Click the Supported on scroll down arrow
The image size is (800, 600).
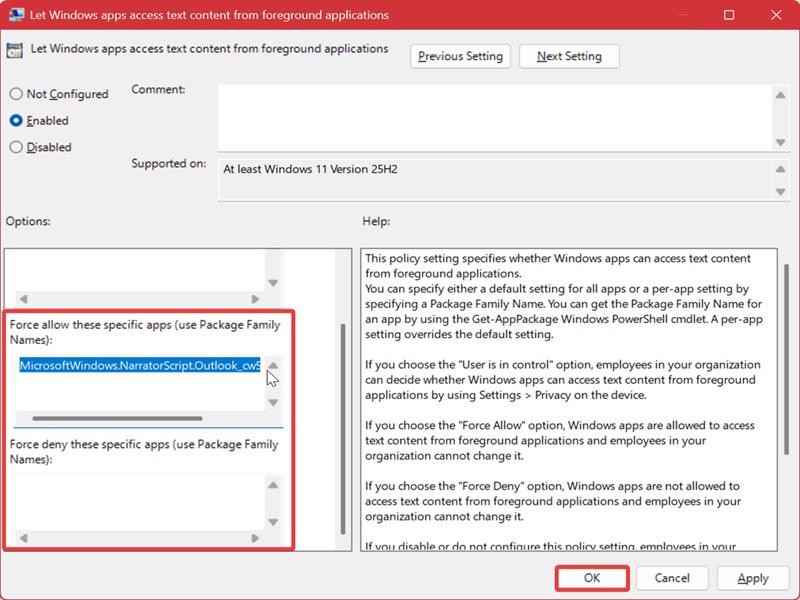(x=781, y=192)
